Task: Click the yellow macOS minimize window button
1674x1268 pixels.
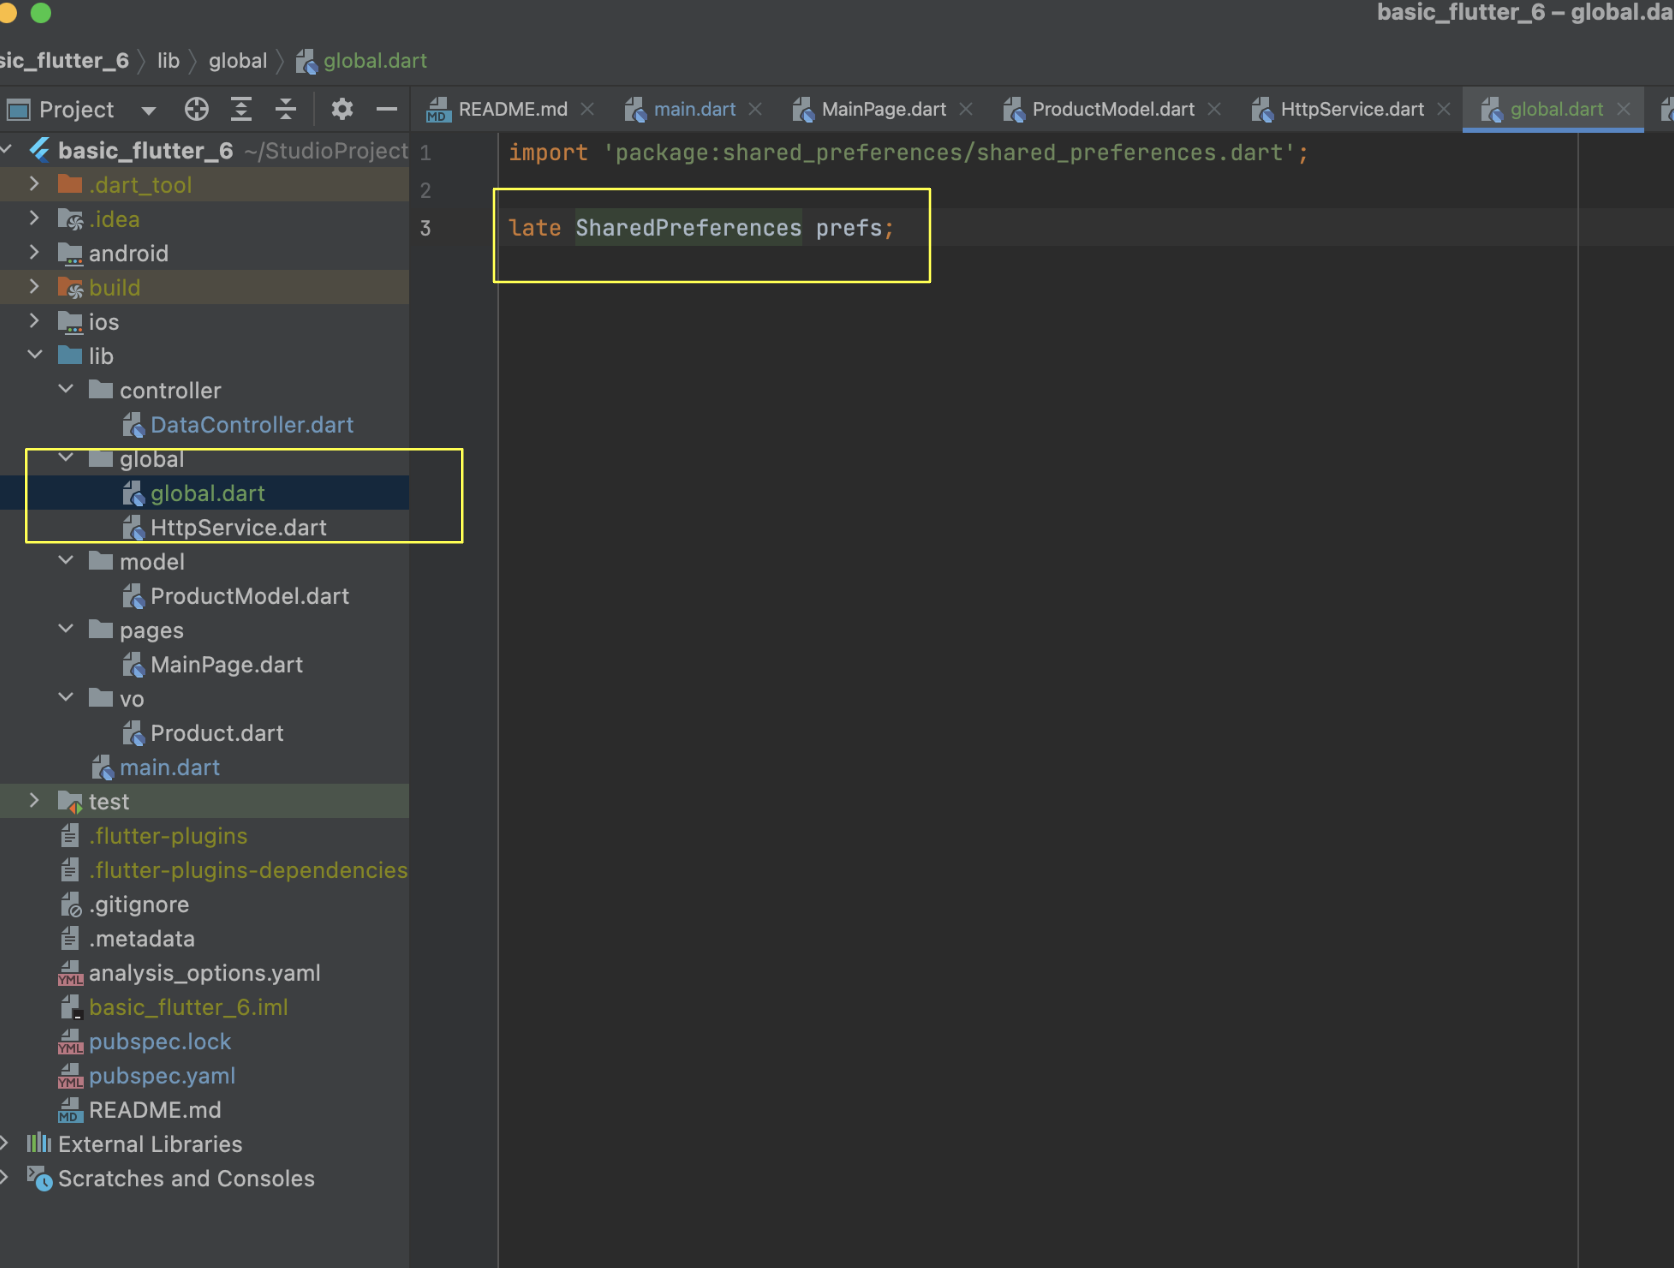Action: pyautogui.click(x=7, y=12)
